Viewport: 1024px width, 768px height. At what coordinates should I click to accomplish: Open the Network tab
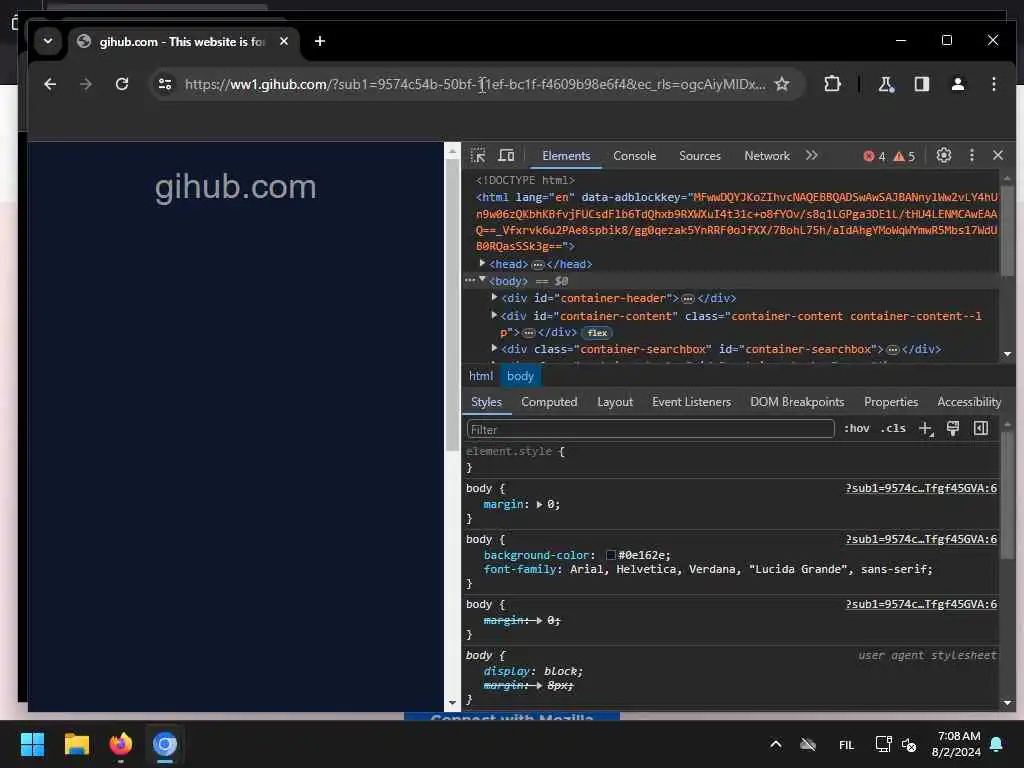767,156
